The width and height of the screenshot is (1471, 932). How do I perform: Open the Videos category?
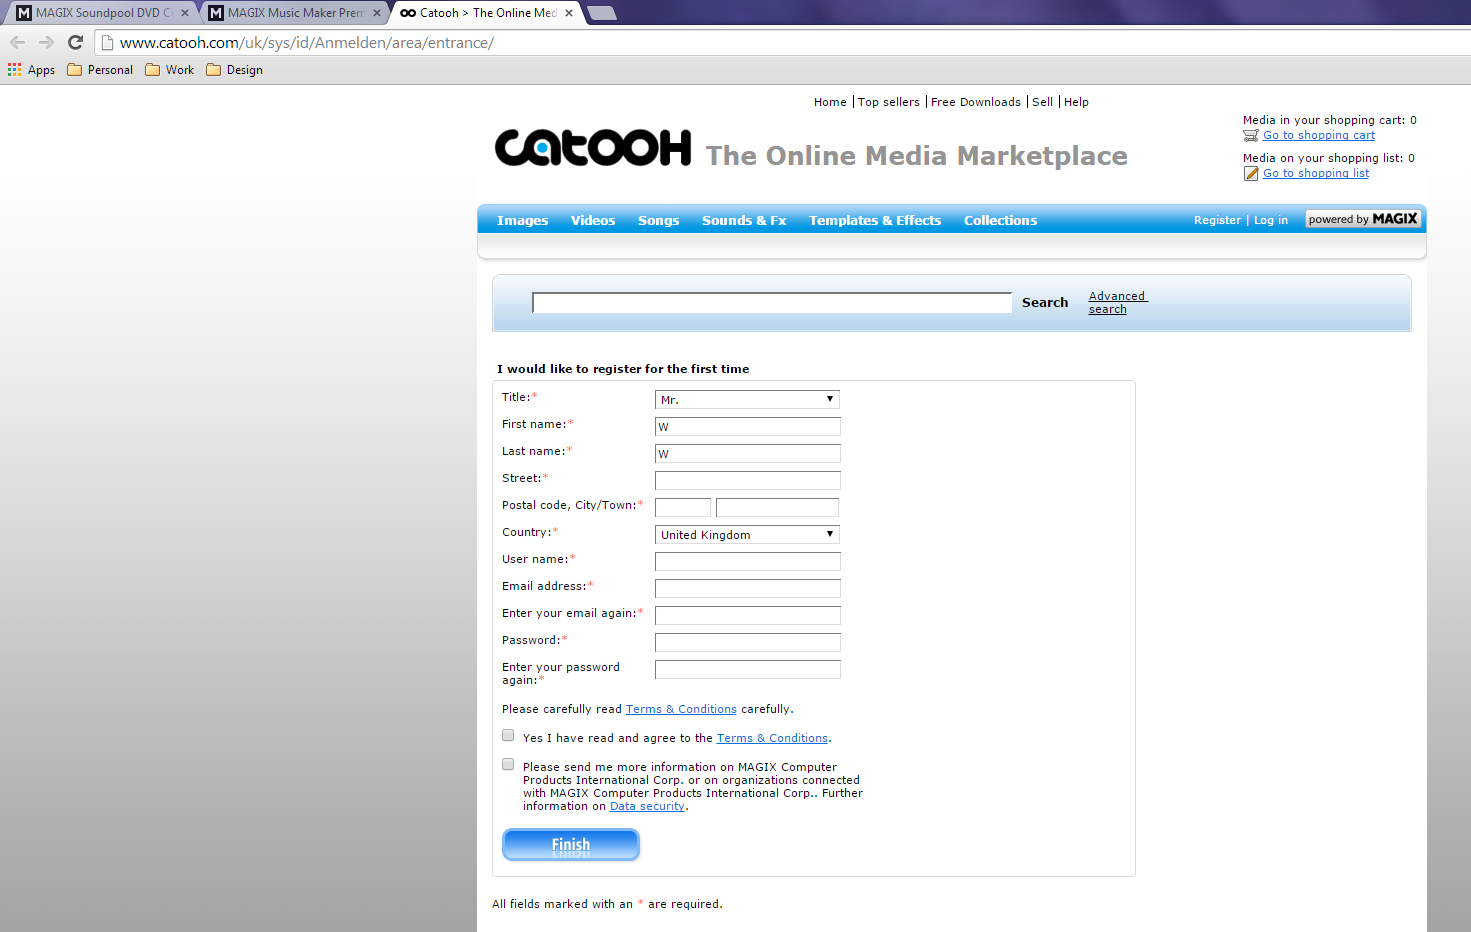593,220
